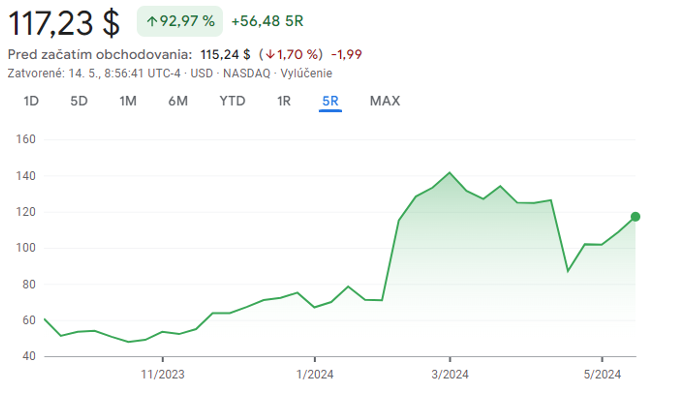Screen dimensions: 696x406
Task: Switch chart to the 1D range
Action: (x=31, y=100)
